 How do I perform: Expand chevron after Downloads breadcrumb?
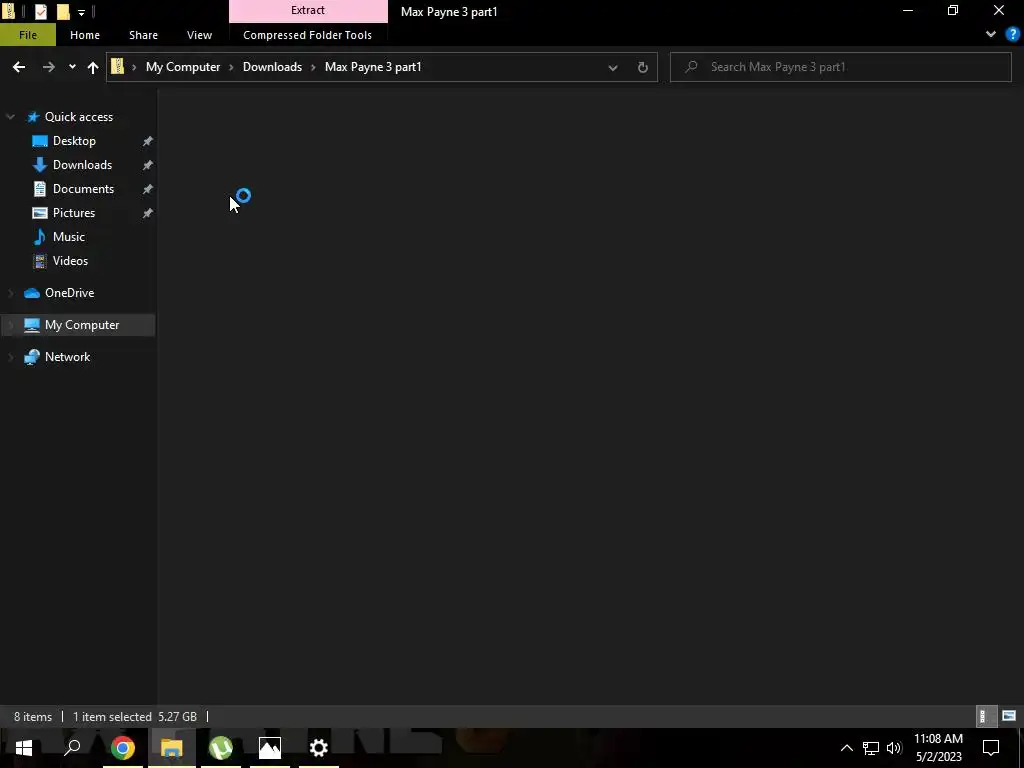pos(313,67)
